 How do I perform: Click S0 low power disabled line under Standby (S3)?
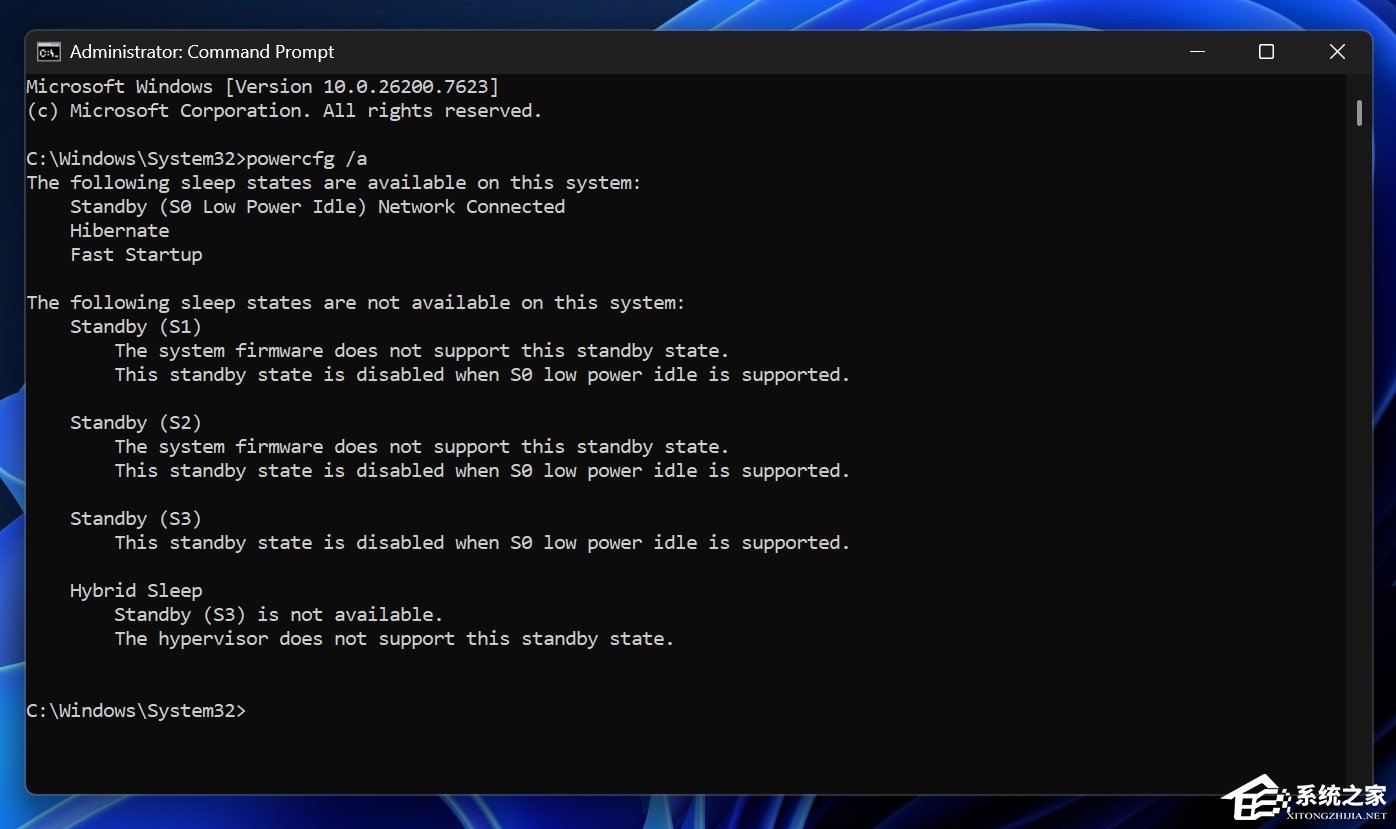(x=482, y=543)
